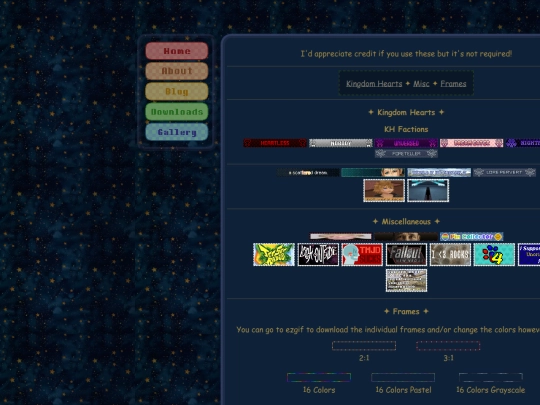
Task: Go to the About page
Action: [x=177, y=71]
